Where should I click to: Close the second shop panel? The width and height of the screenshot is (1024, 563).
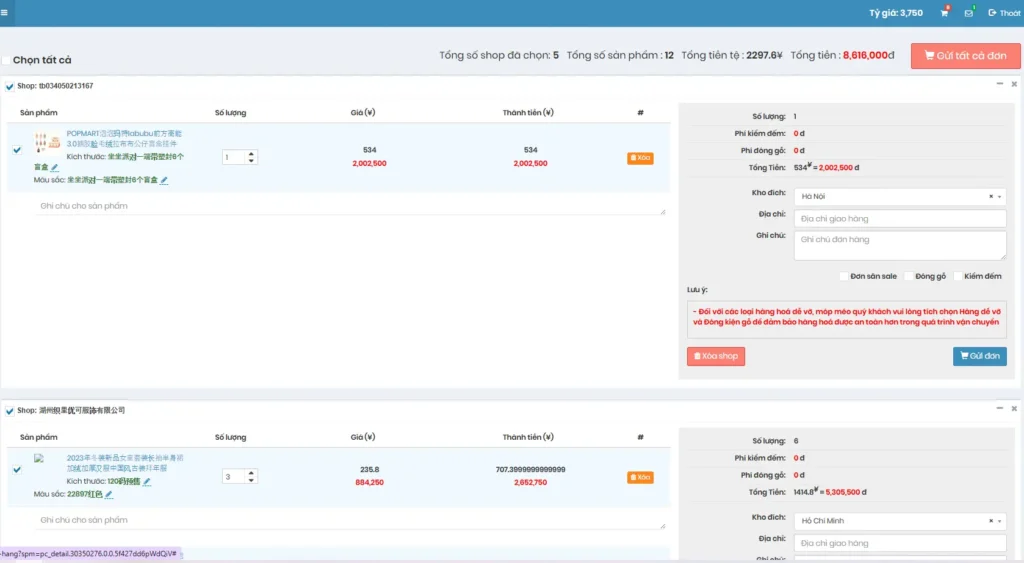(x=1014, y=408)
